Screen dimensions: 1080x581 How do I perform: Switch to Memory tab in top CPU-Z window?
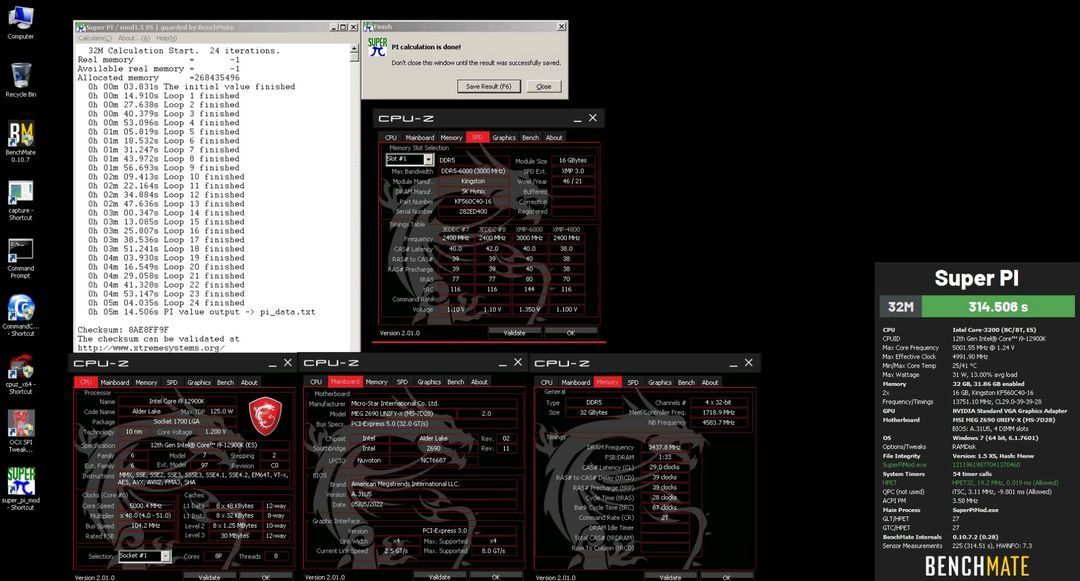point(451,137)
